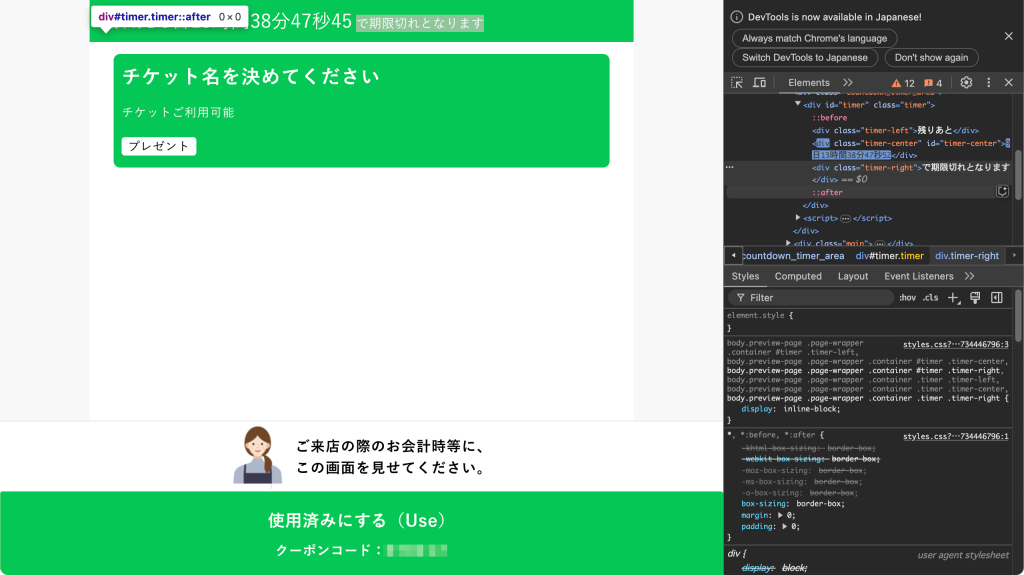Show more DevTools panels via the chevron beside Elements
1024x575 pixels.
point(848,82)
